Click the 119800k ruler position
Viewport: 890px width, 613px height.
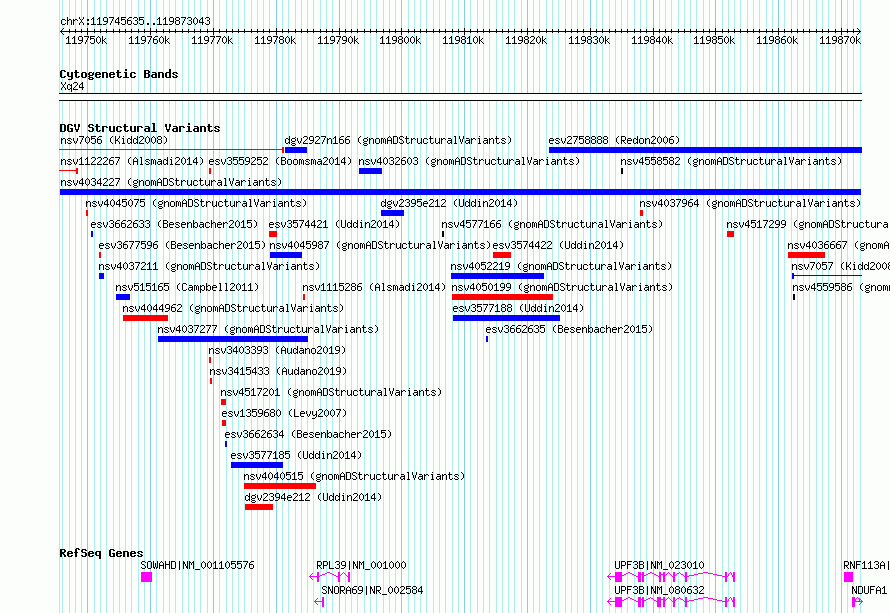tap(400, 40)
